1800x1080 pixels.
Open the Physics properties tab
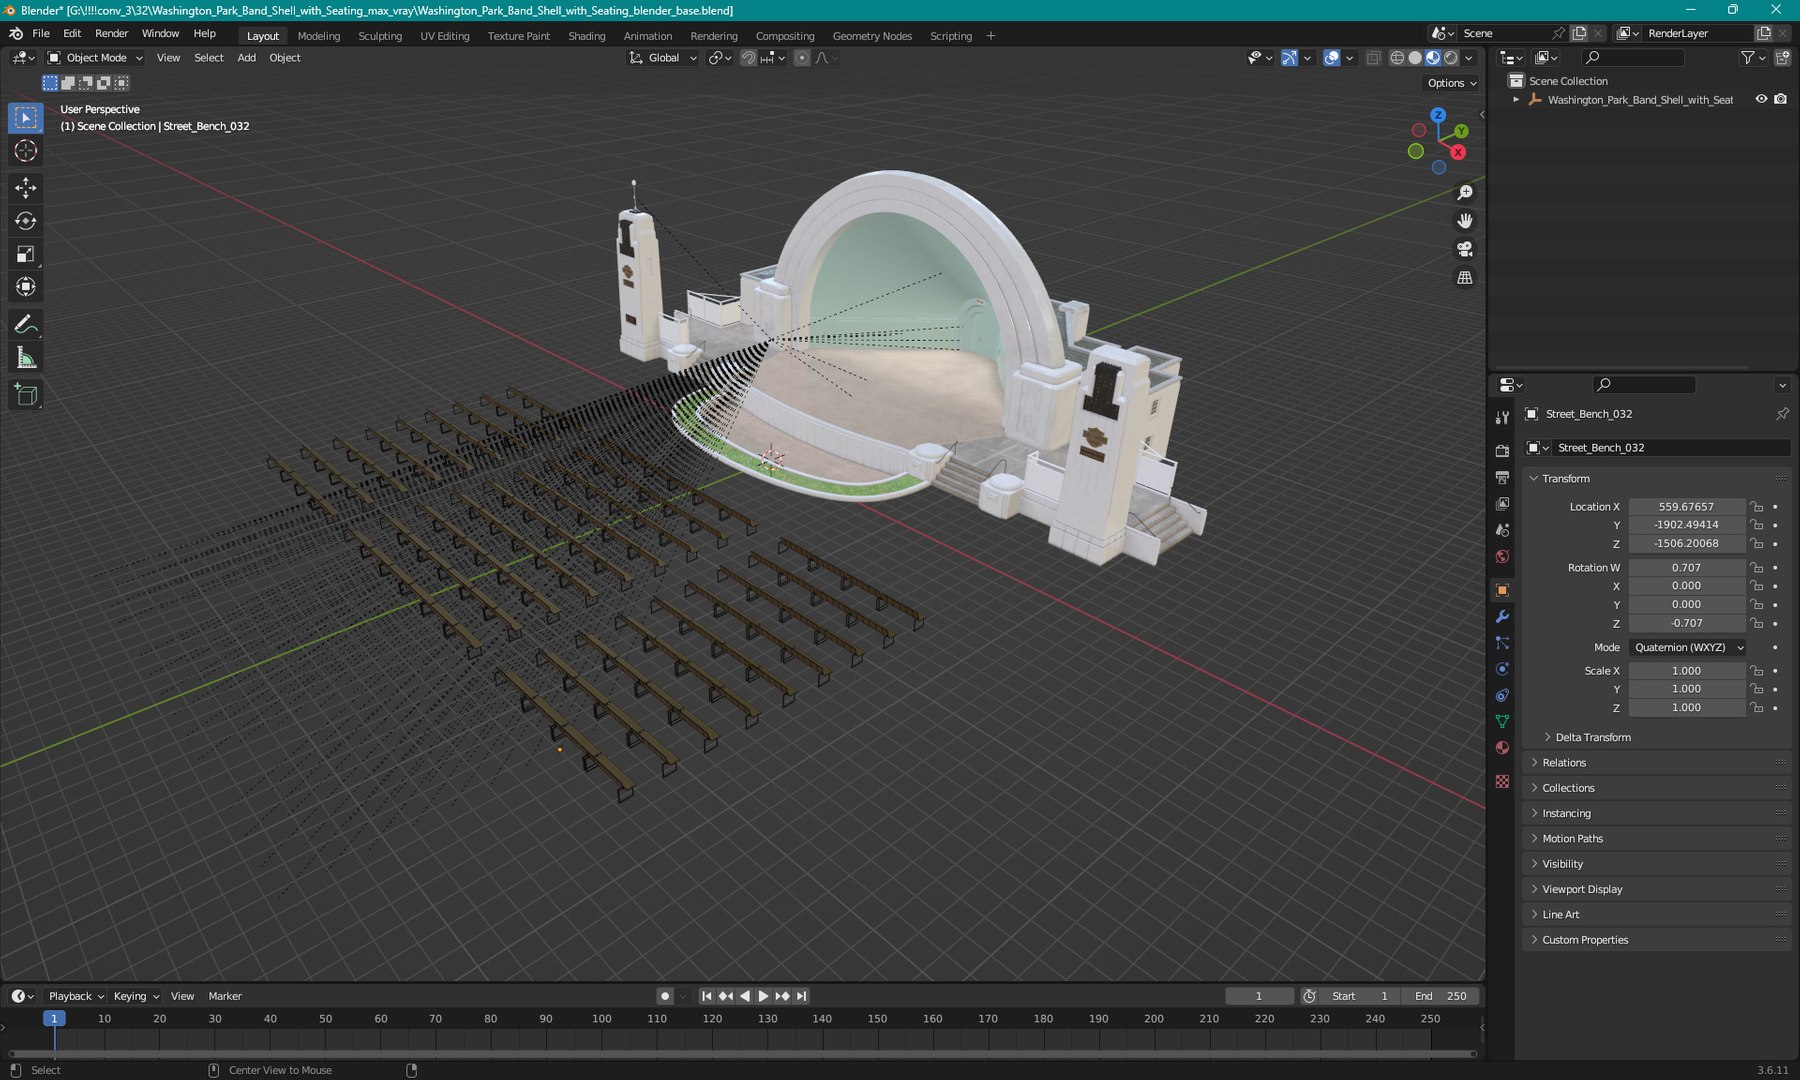click(x=1502, y=669)
